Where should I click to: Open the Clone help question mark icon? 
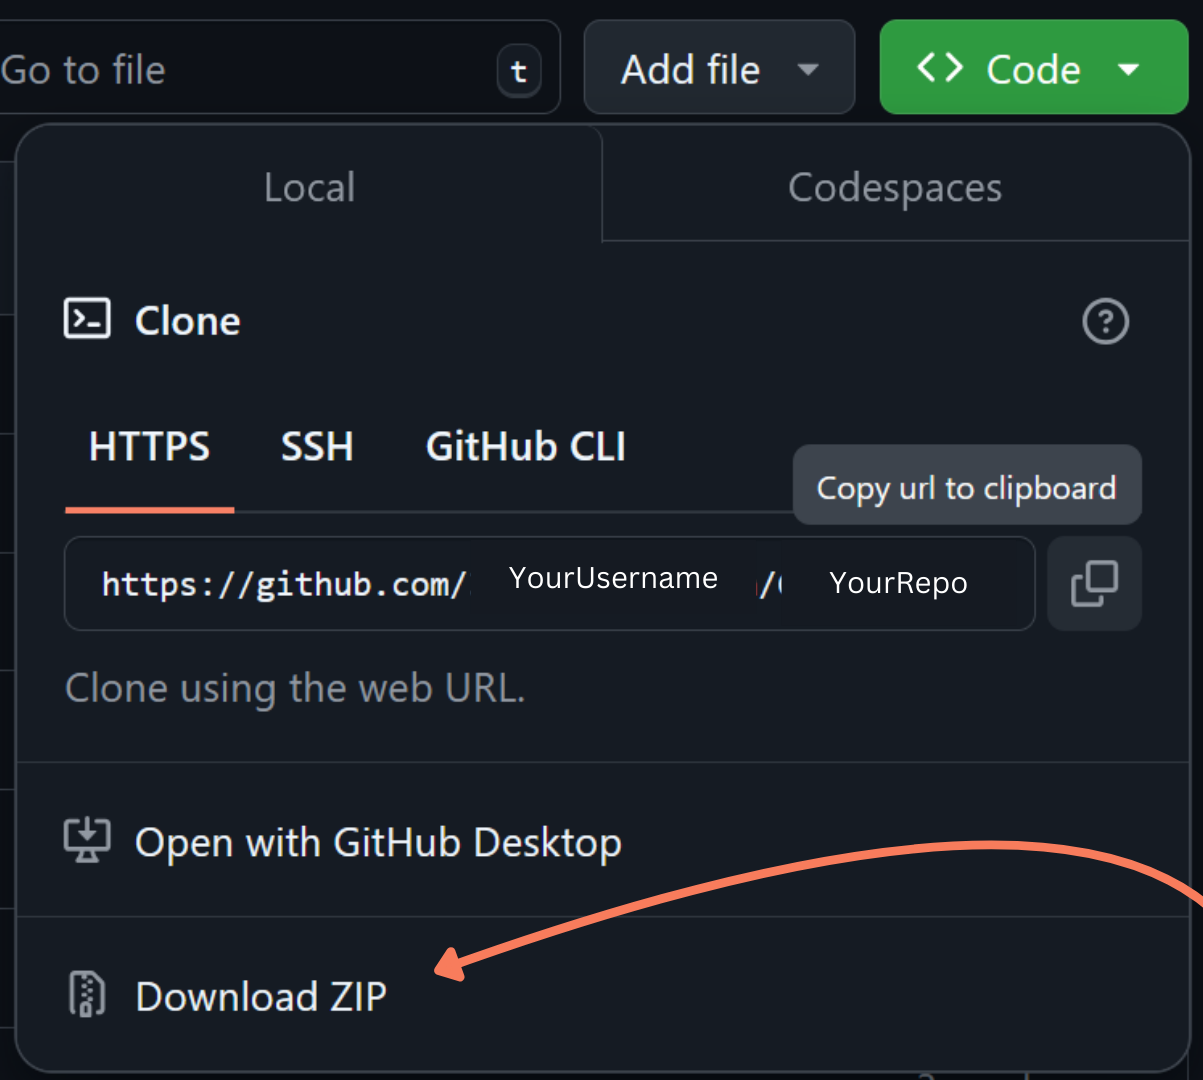tap(1105, 322)
